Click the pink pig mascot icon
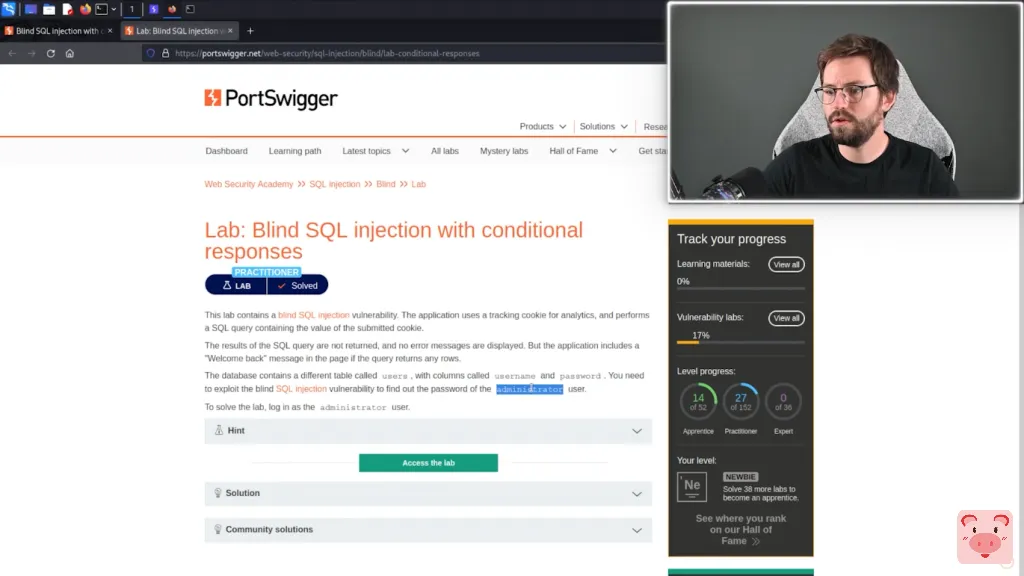The height and width of the screenshot is (576, 1024). coord(985,537)
